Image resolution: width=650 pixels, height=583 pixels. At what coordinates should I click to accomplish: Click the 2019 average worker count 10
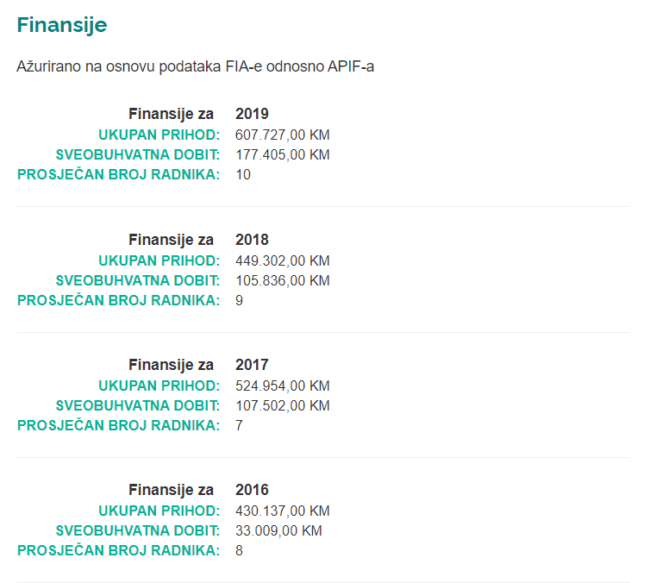point(243,174)
